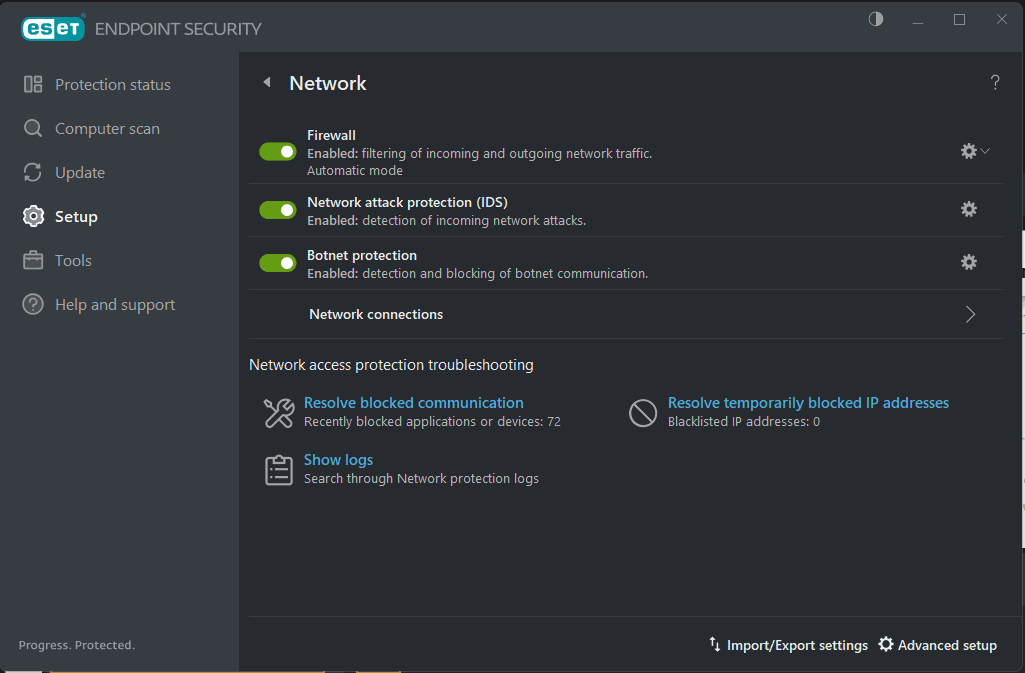
Task: Open Network attack protection (IDS) gear settings
Action: [x=969, y=209]
